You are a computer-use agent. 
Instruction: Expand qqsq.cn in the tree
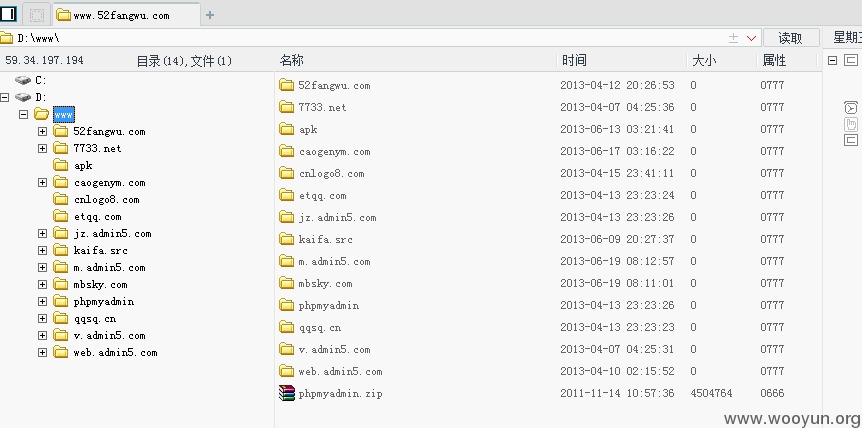click(x=42, y=319)
